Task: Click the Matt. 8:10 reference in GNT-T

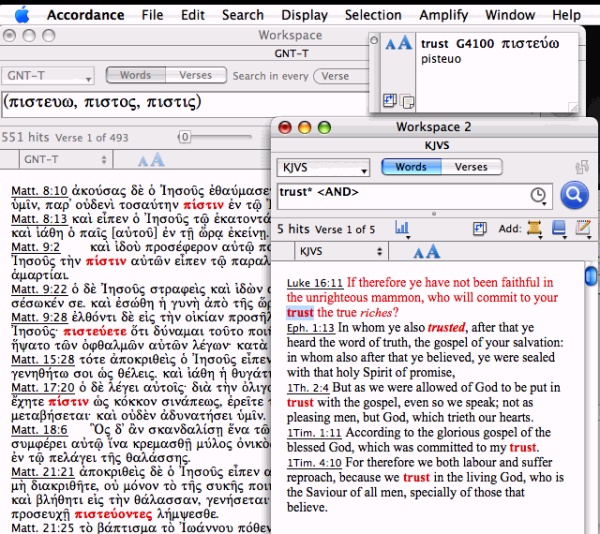Action: (39, 190)
